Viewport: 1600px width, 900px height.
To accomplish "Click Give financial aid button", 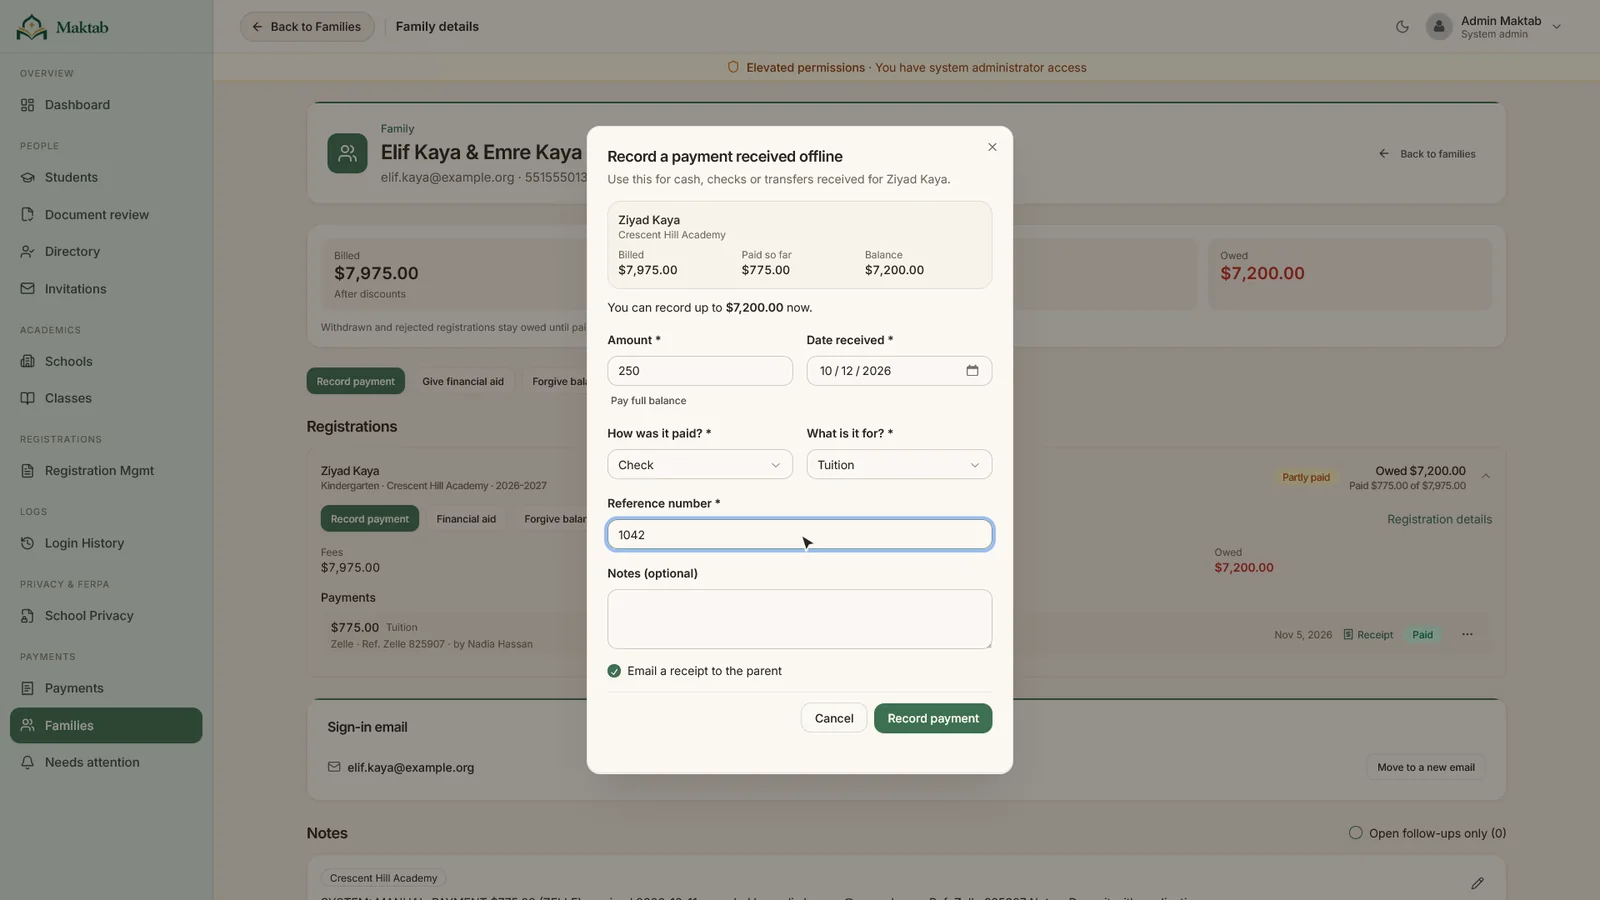I will [463, 382].
